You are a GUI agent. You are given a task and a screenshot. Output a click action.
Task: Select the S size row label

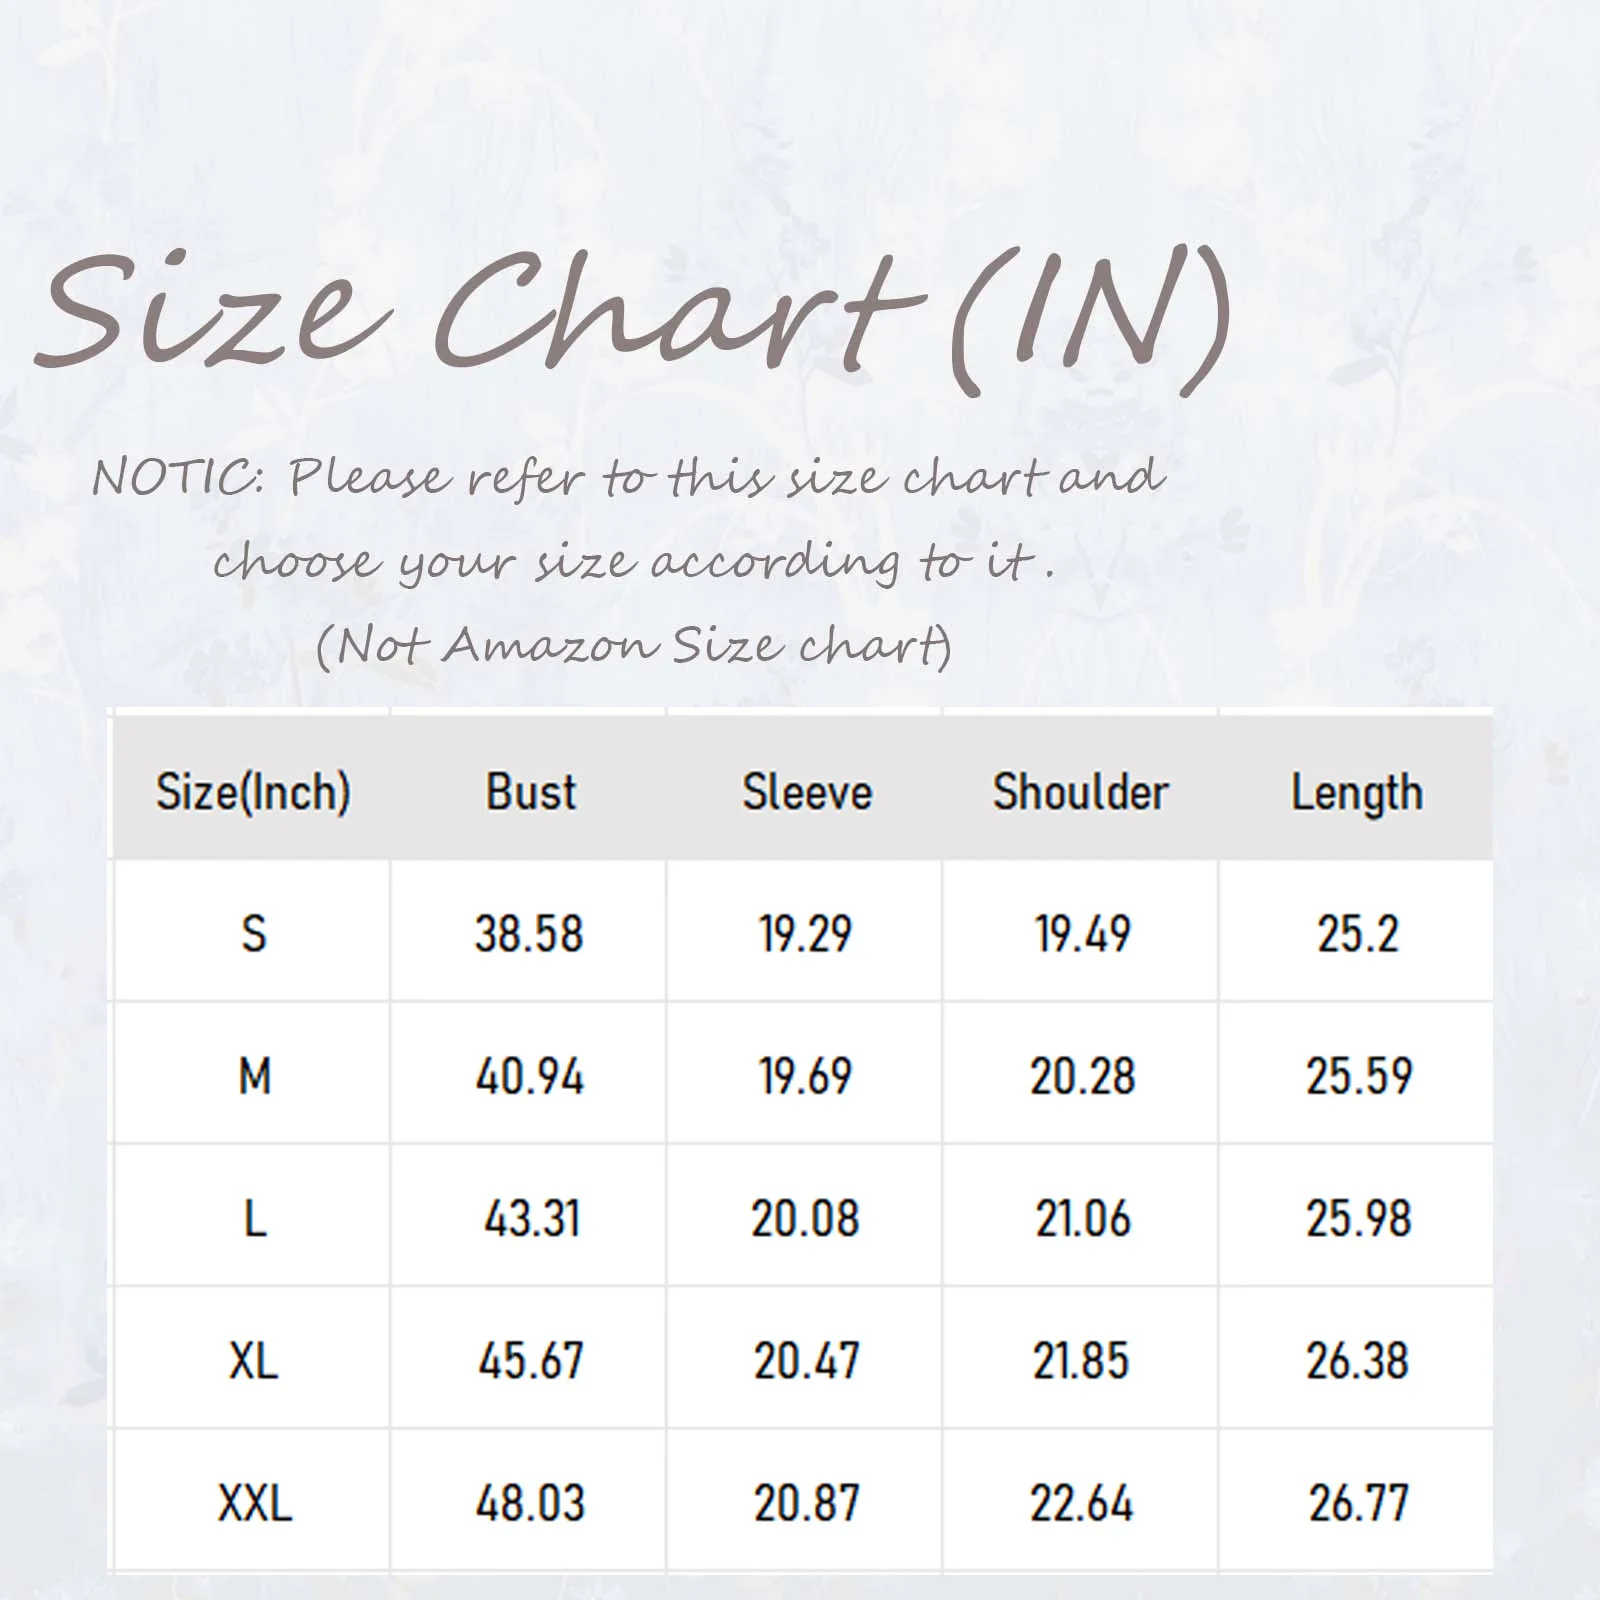coord(254,934)
